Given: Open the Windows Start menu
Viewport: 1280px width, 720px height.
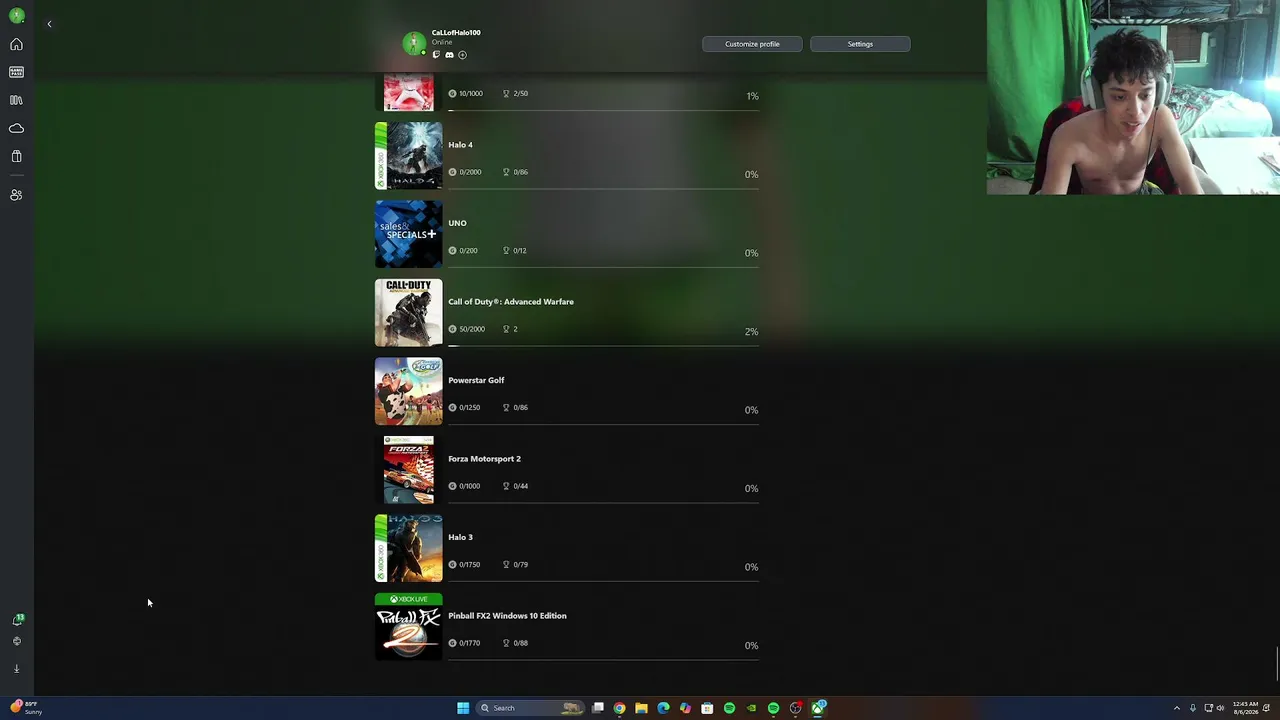Looking at the screenshot, I should [x=463, y=708].
